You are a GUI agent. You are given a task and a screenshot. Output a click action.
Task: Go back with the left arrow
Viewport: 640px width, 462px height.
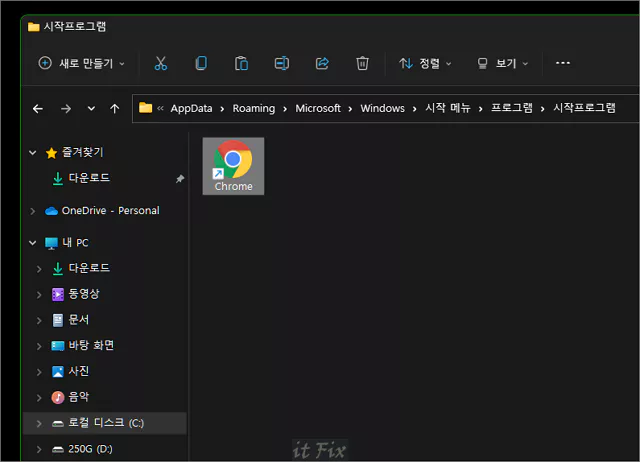[x=38, y=109]
